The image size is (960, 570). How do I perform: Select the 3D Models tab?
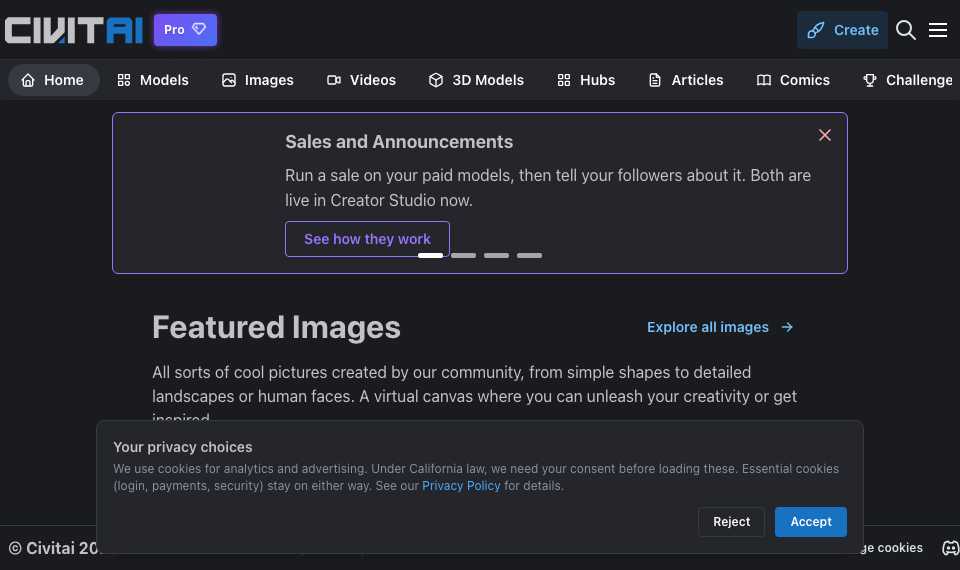[x=476, y=80]
